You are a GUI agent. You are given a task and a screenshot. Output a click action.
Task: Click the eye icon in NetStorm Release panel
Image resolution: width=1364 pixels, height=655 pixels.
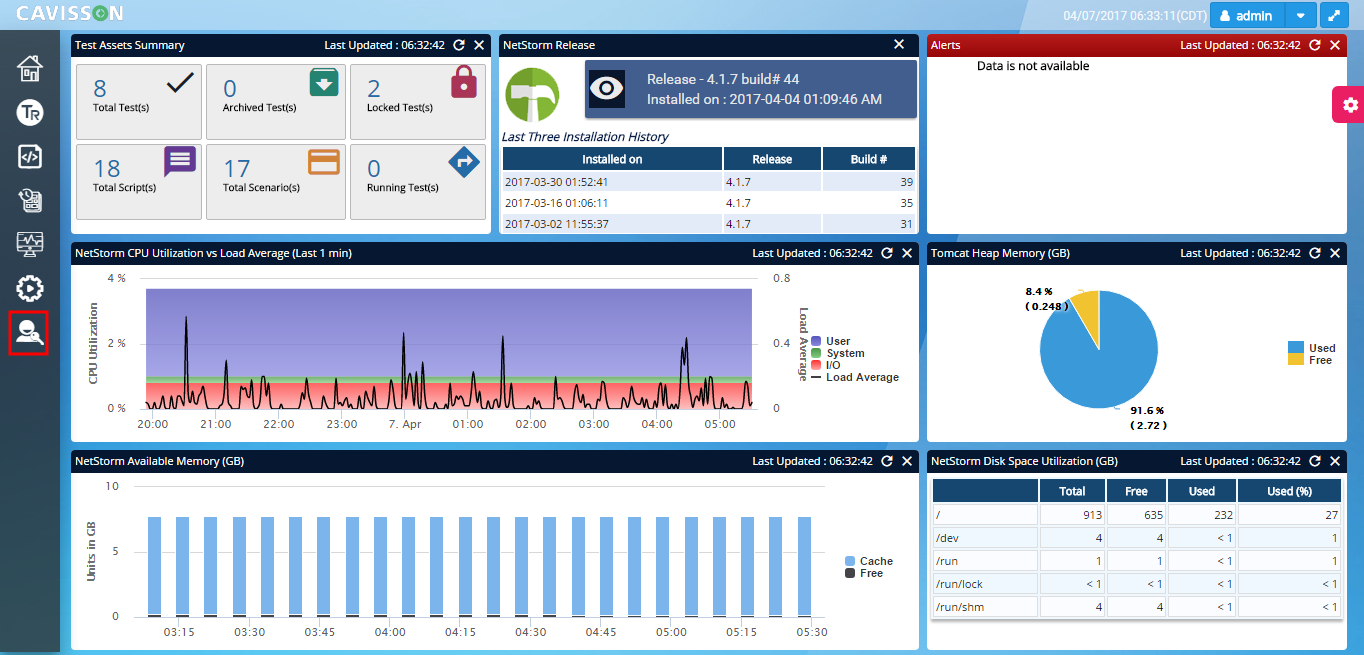(607, 89)
